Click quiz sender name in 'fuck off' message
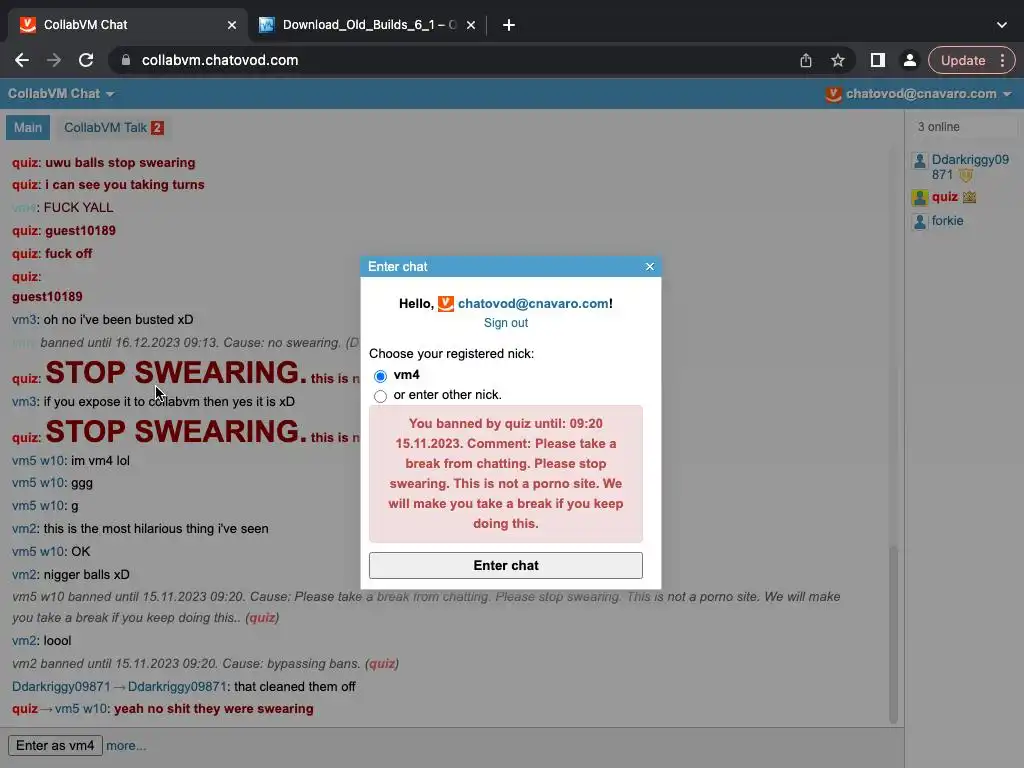This screenshot has height=768, width=1024. point(25,254)
